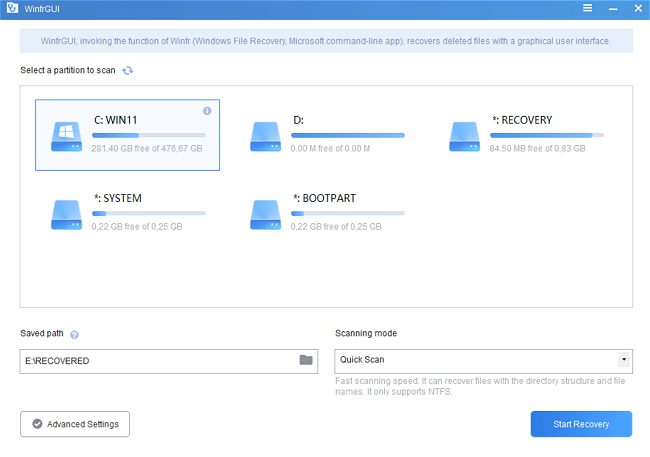Show info for C: WIN11 partition
The height and width of the screenshot is (457, 650).
207,111
